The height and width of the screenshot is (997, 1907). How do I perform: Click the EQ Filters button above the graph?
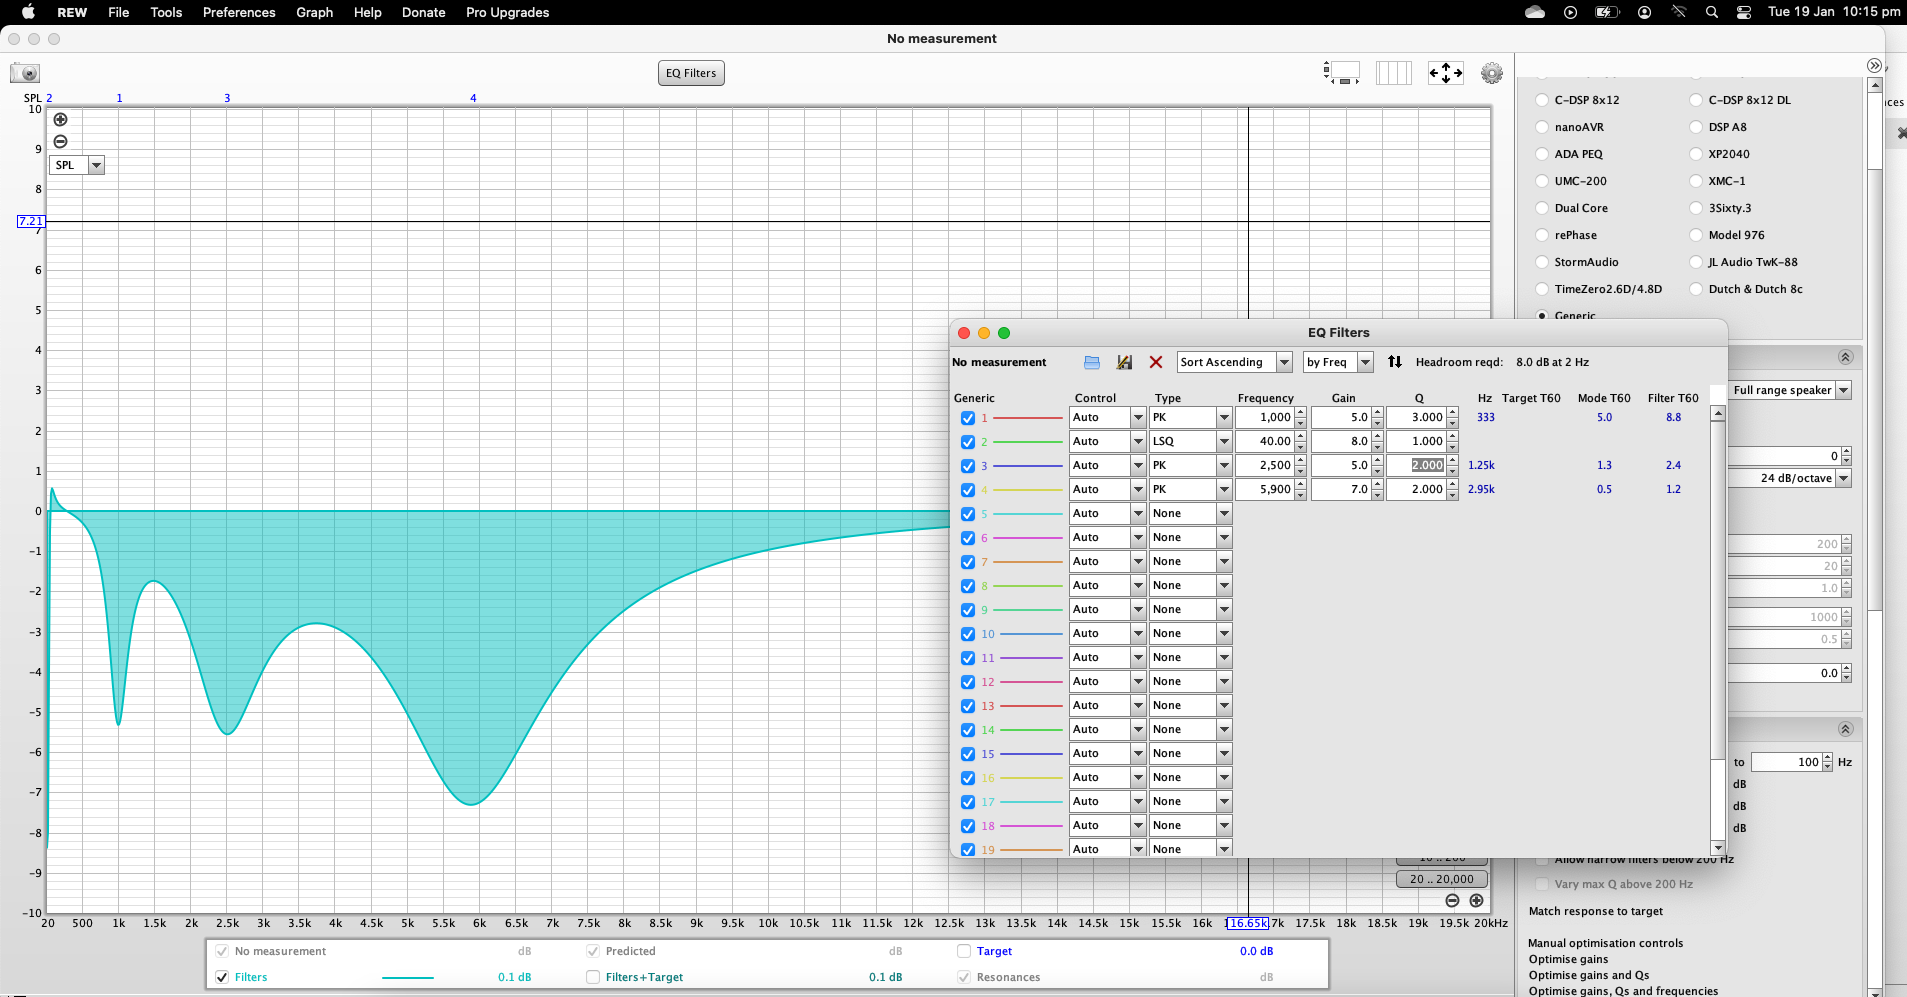click(x=691, y=73)
